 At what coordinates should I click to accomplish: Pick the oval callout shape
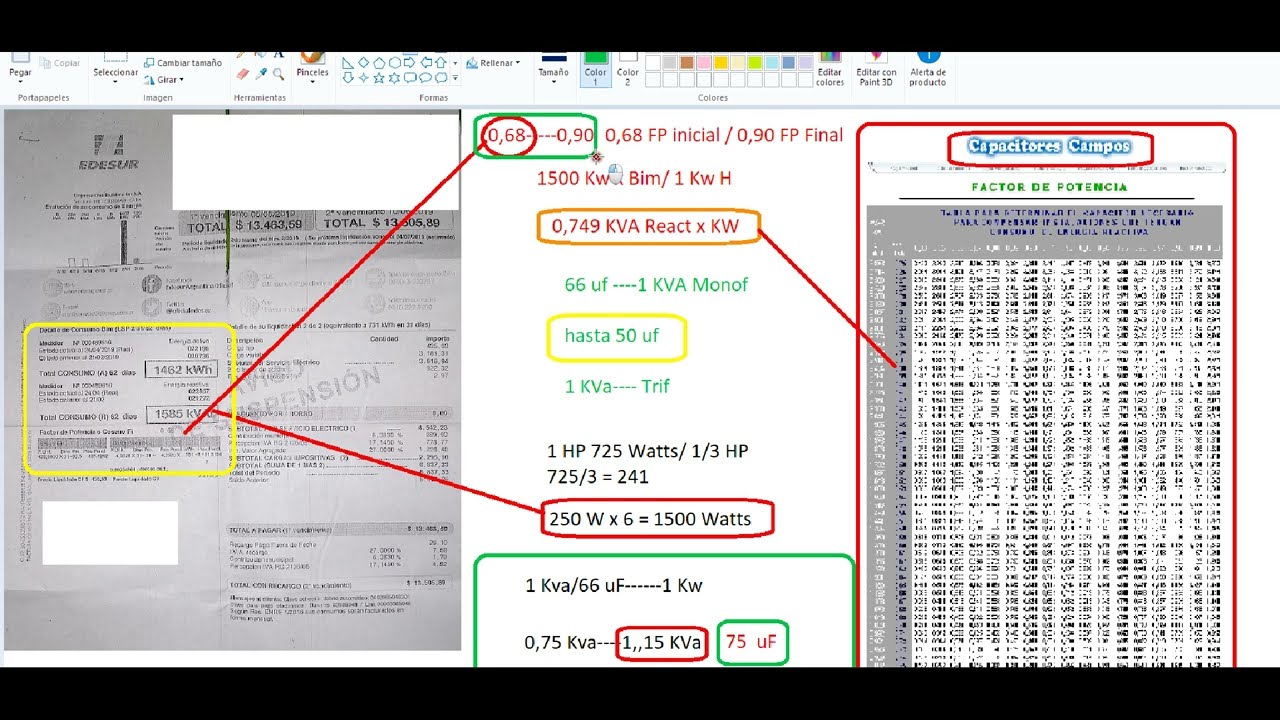point(425,78)
